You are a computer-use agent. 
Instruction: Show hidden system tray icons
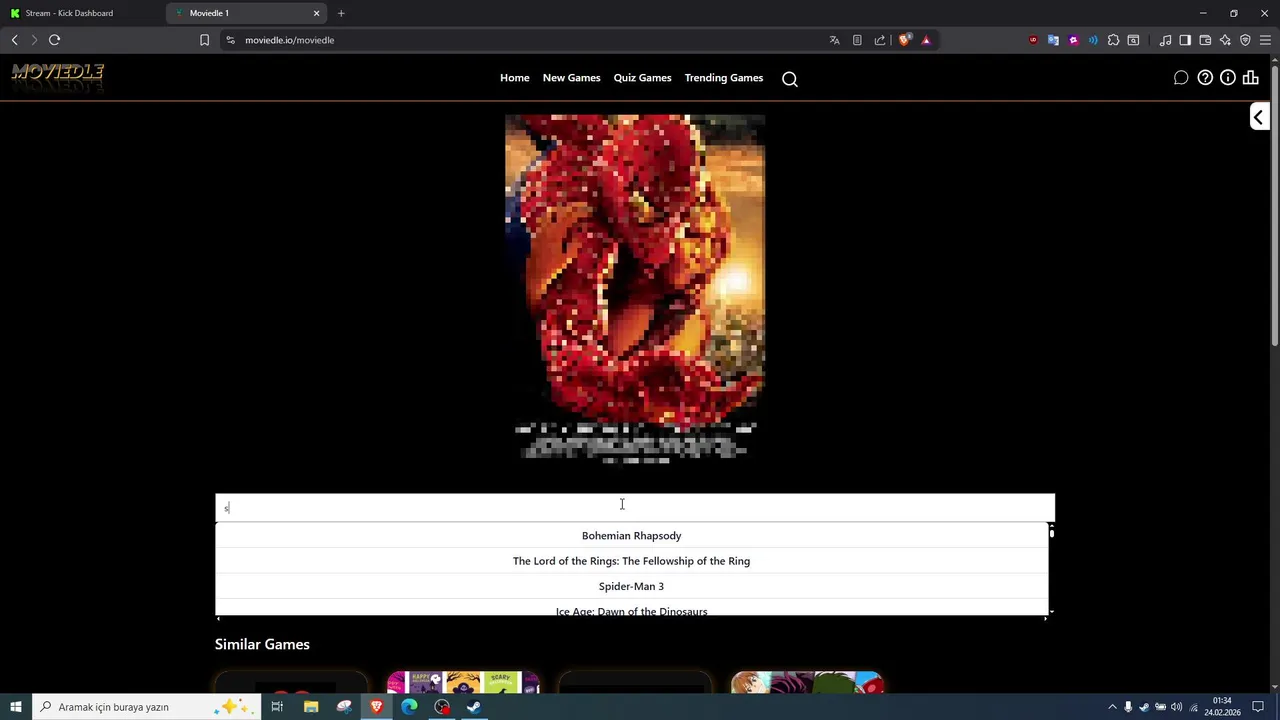point(1112,707)
